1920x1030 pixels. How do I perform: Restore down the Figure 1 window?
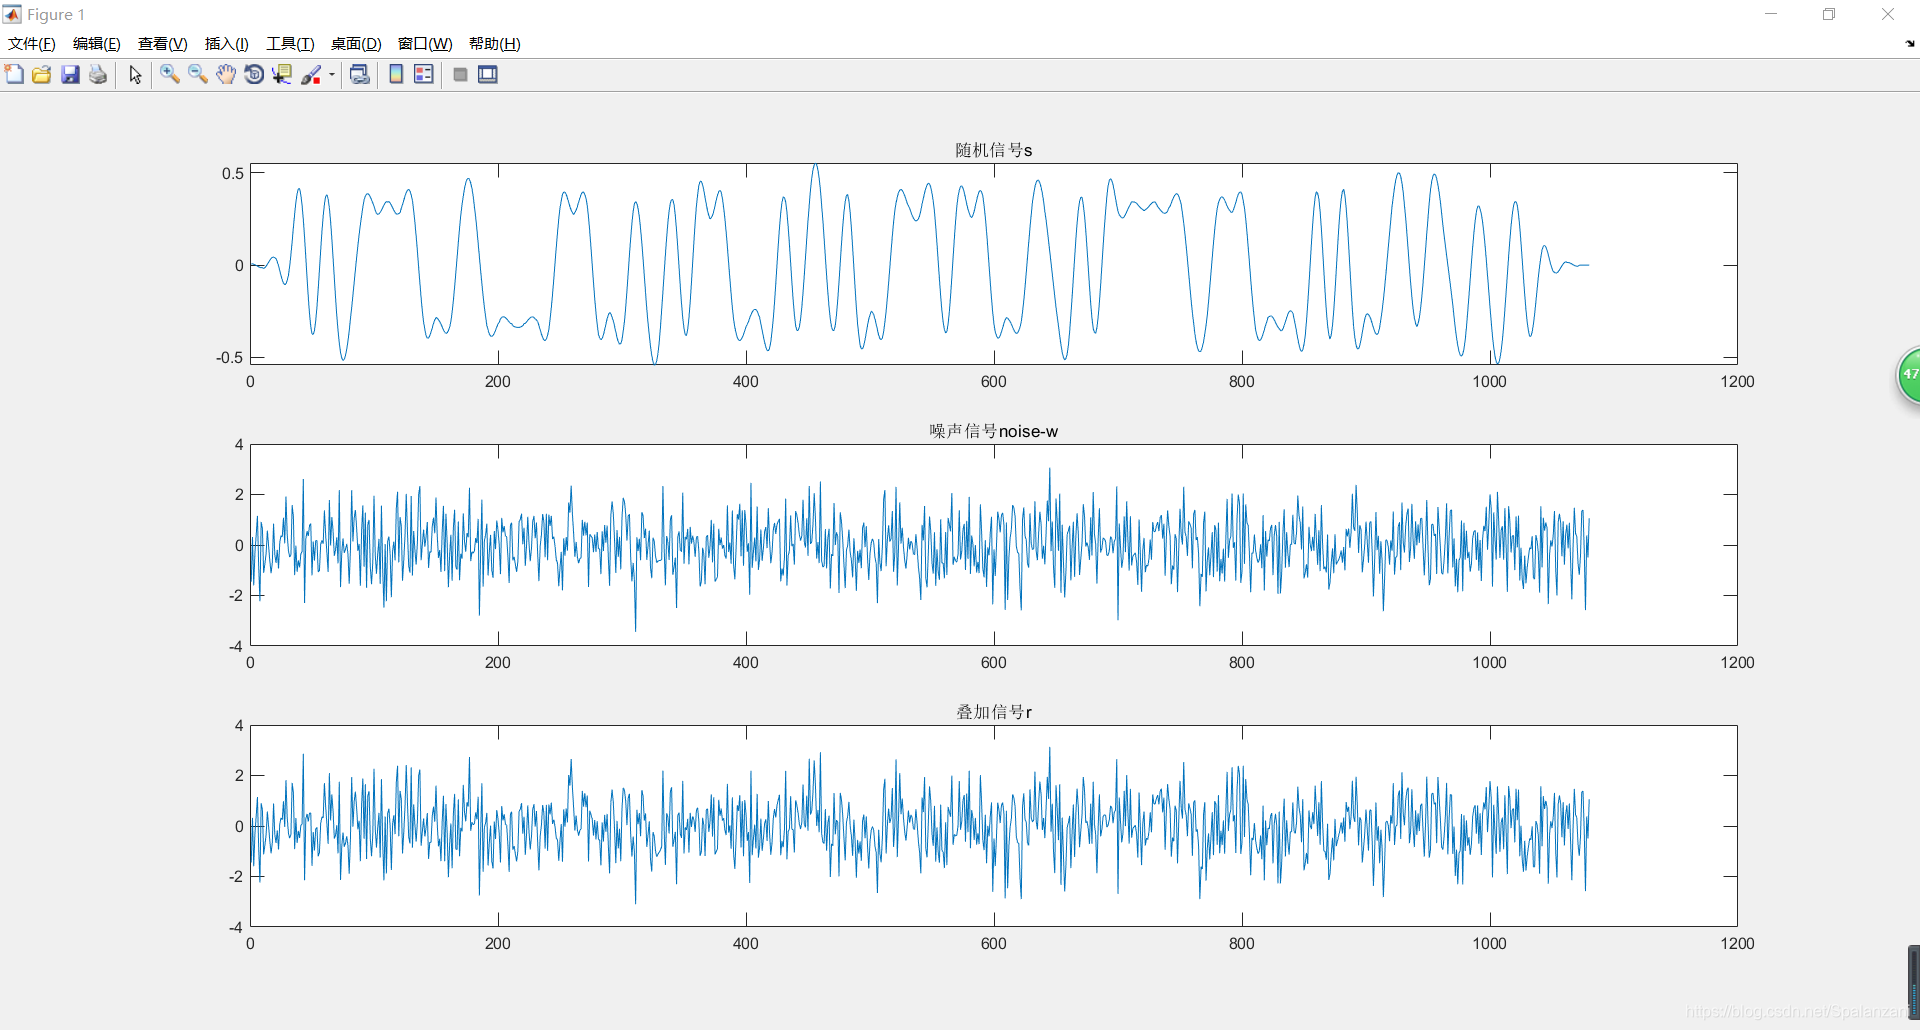[1829, 14]
